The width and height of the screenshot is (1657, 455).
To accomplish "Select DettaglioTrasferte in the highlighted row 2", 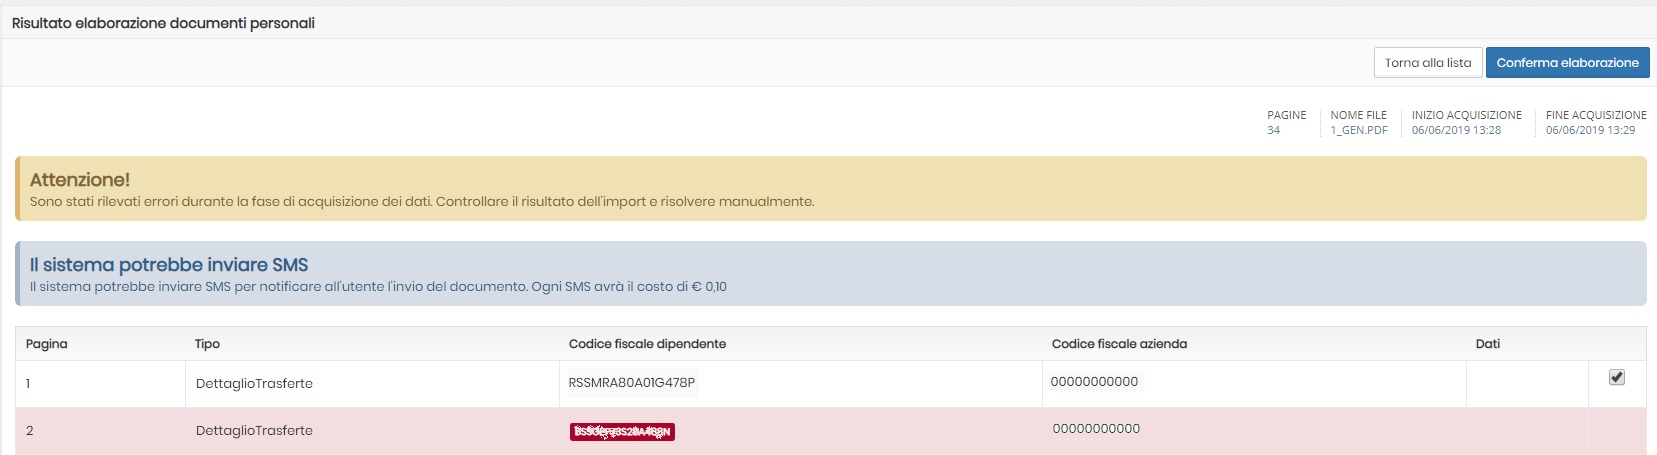I will pyautogui.click(x=254, y=430).
